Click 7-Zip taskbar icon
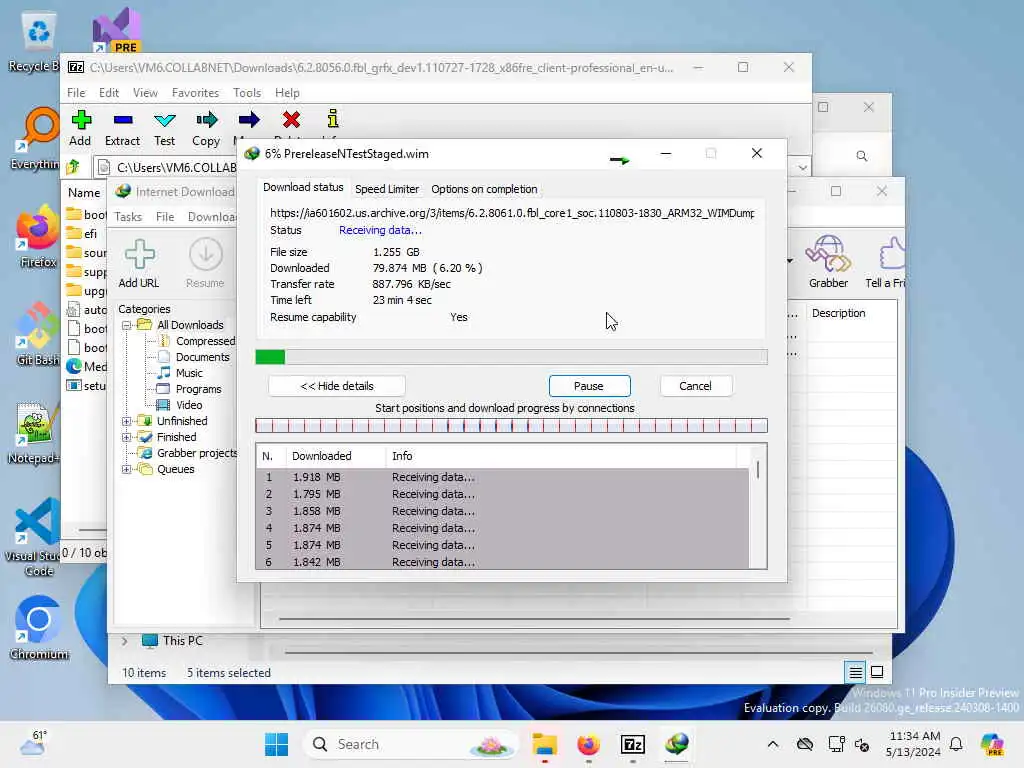Screen dimensions: 1024x768 coord(632,744)
